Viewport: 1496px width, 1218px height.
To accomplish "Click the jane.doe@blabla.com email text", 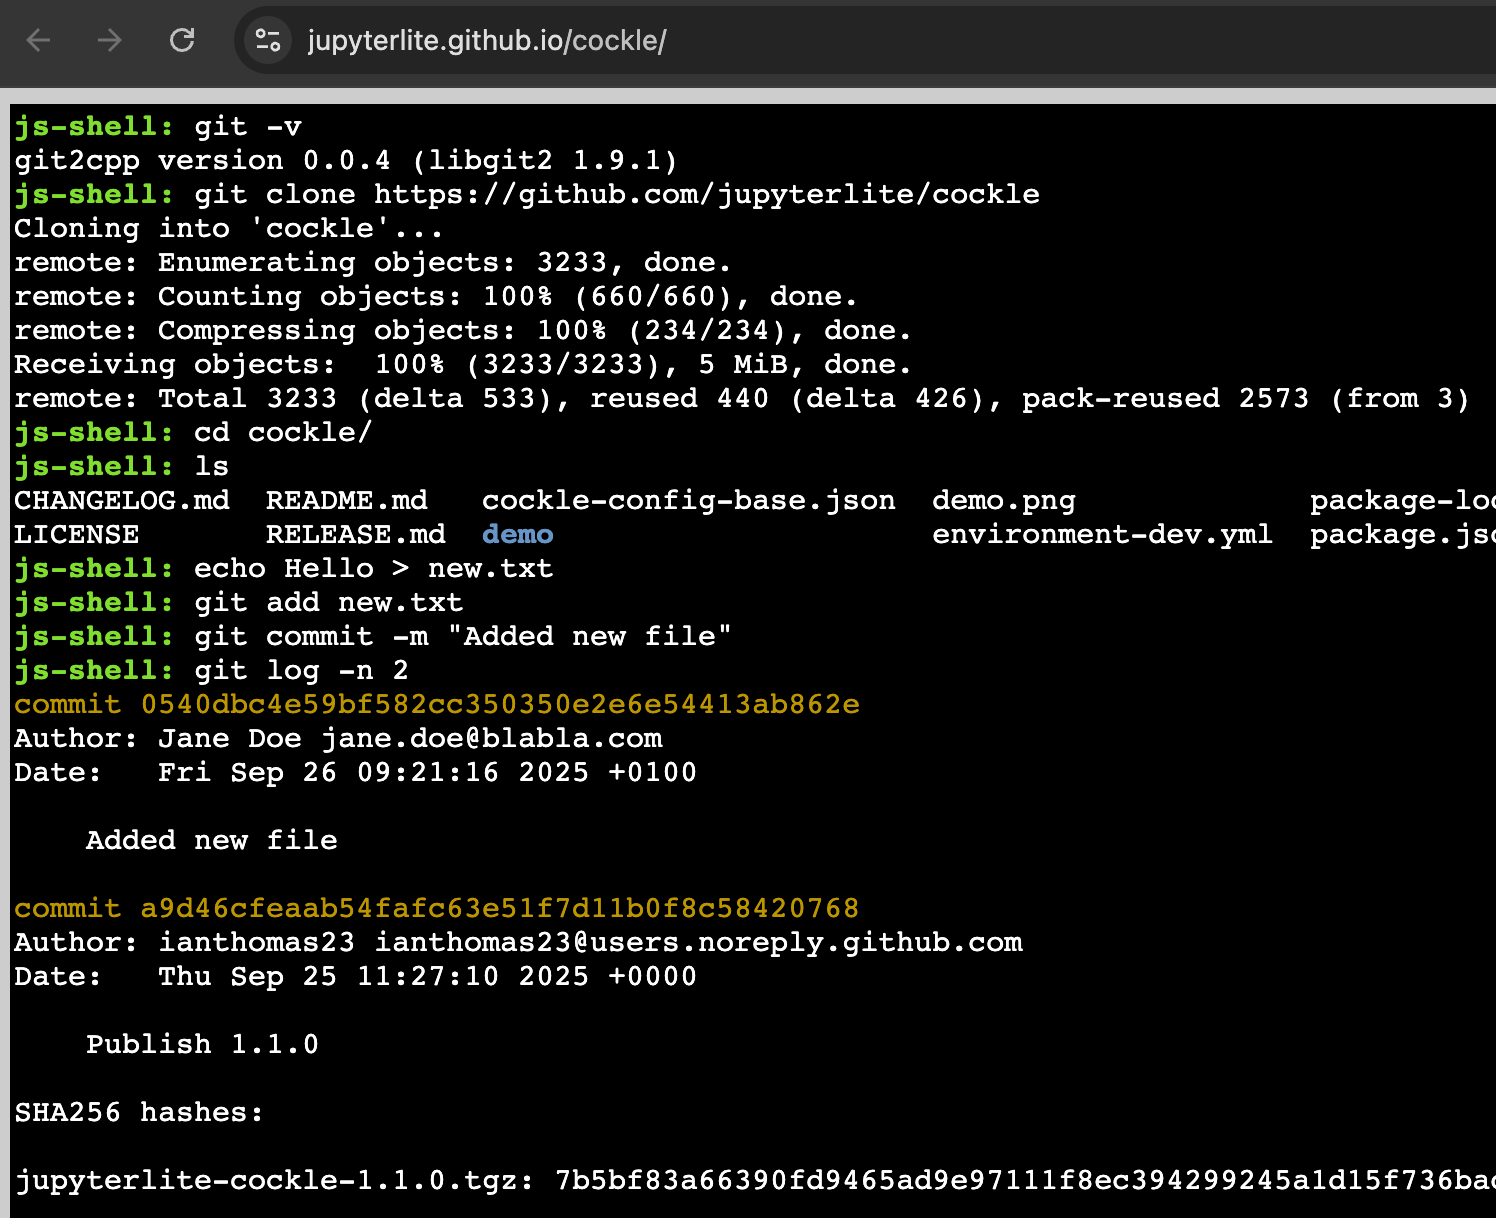I will (x=491, y=738).
